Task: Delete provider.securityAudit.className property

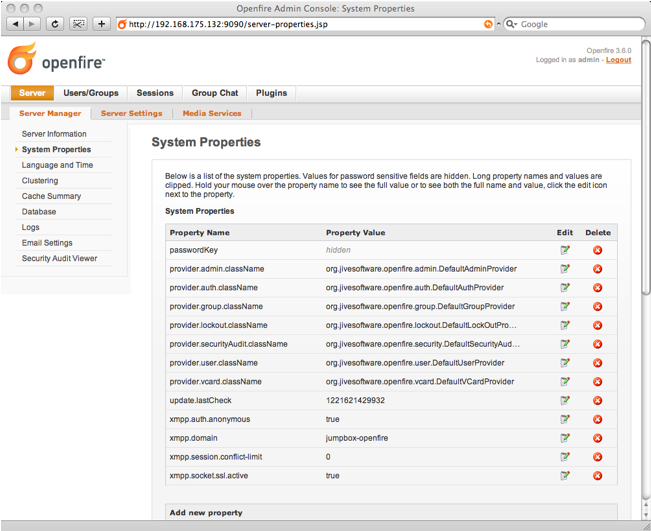Action: coord(597,344)
